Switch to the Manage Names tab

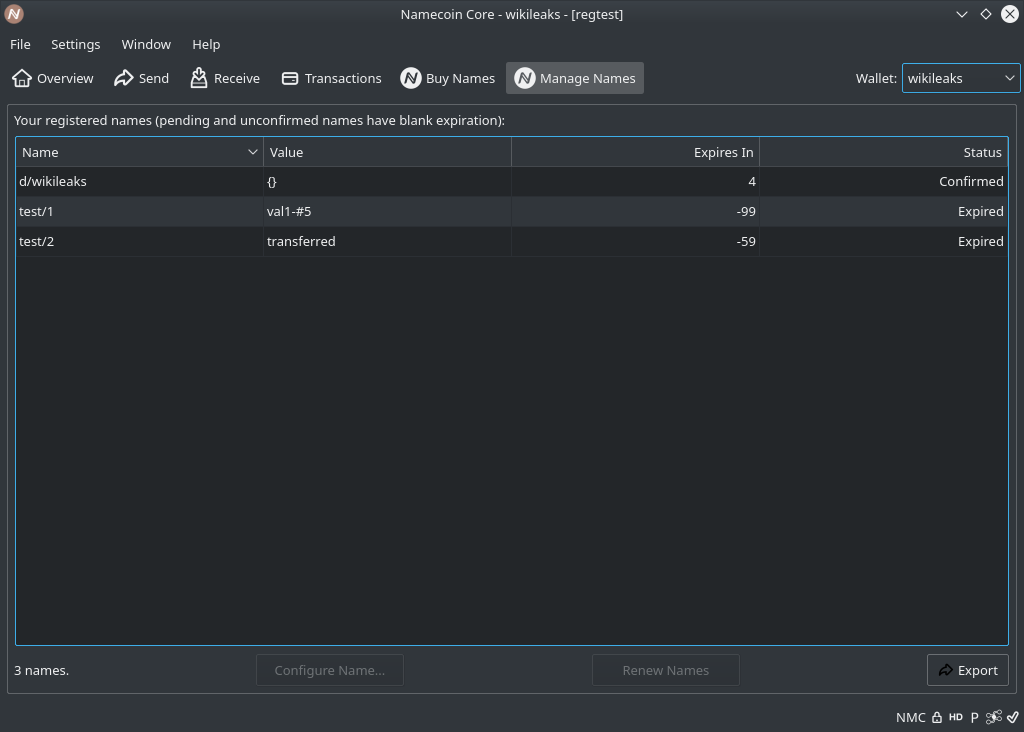(x=575, y=78)
